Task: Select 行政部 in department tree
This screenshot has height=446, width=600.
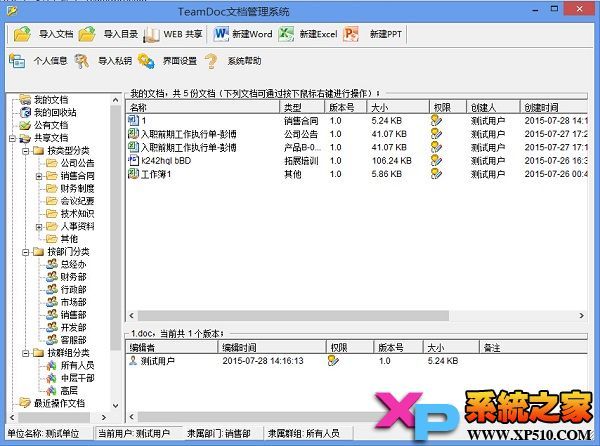Action: click(73, 289)
